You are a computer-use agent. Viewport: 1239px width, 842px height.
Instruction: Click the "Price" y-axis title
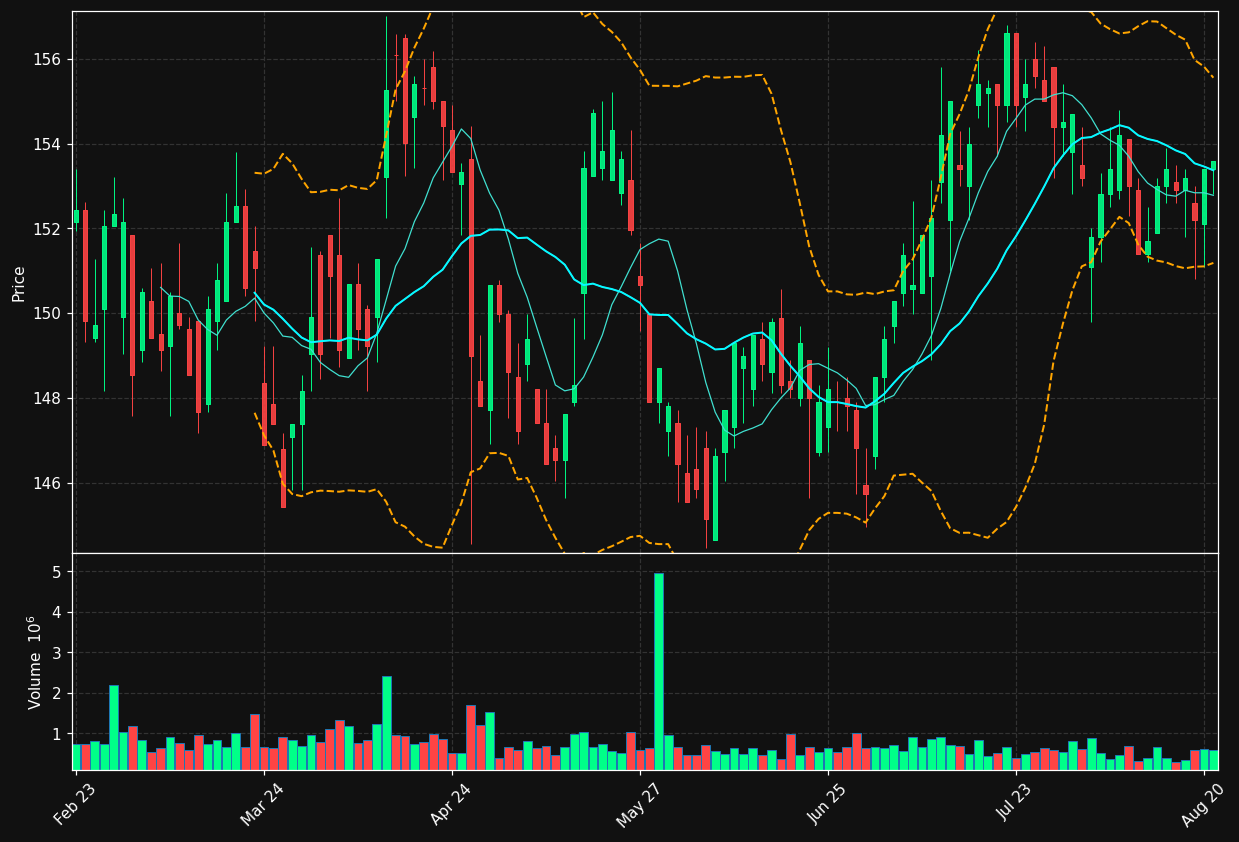pos(19,283)
